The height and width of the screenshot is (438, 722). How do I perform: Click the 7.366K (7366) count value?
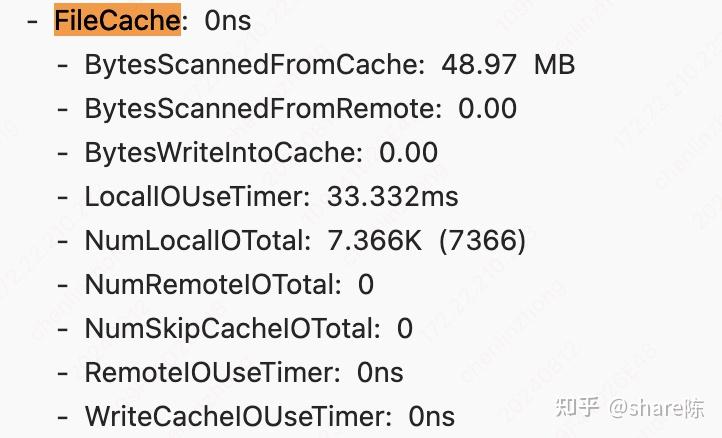click(426, 241)
